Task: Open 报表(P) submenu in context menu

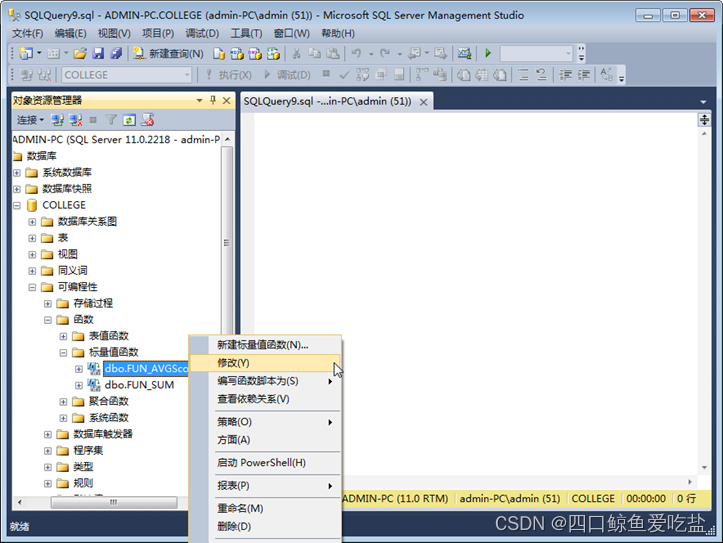Action: 265,486
